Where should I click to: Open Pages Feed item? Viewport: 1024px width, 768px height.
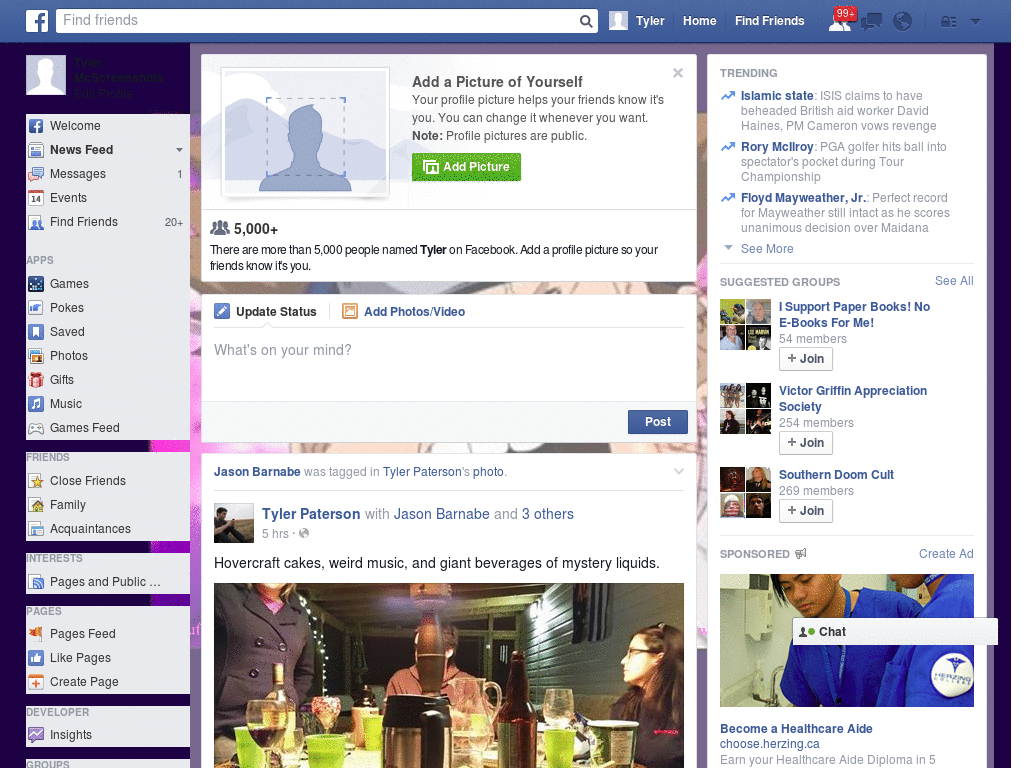point(108,633)
